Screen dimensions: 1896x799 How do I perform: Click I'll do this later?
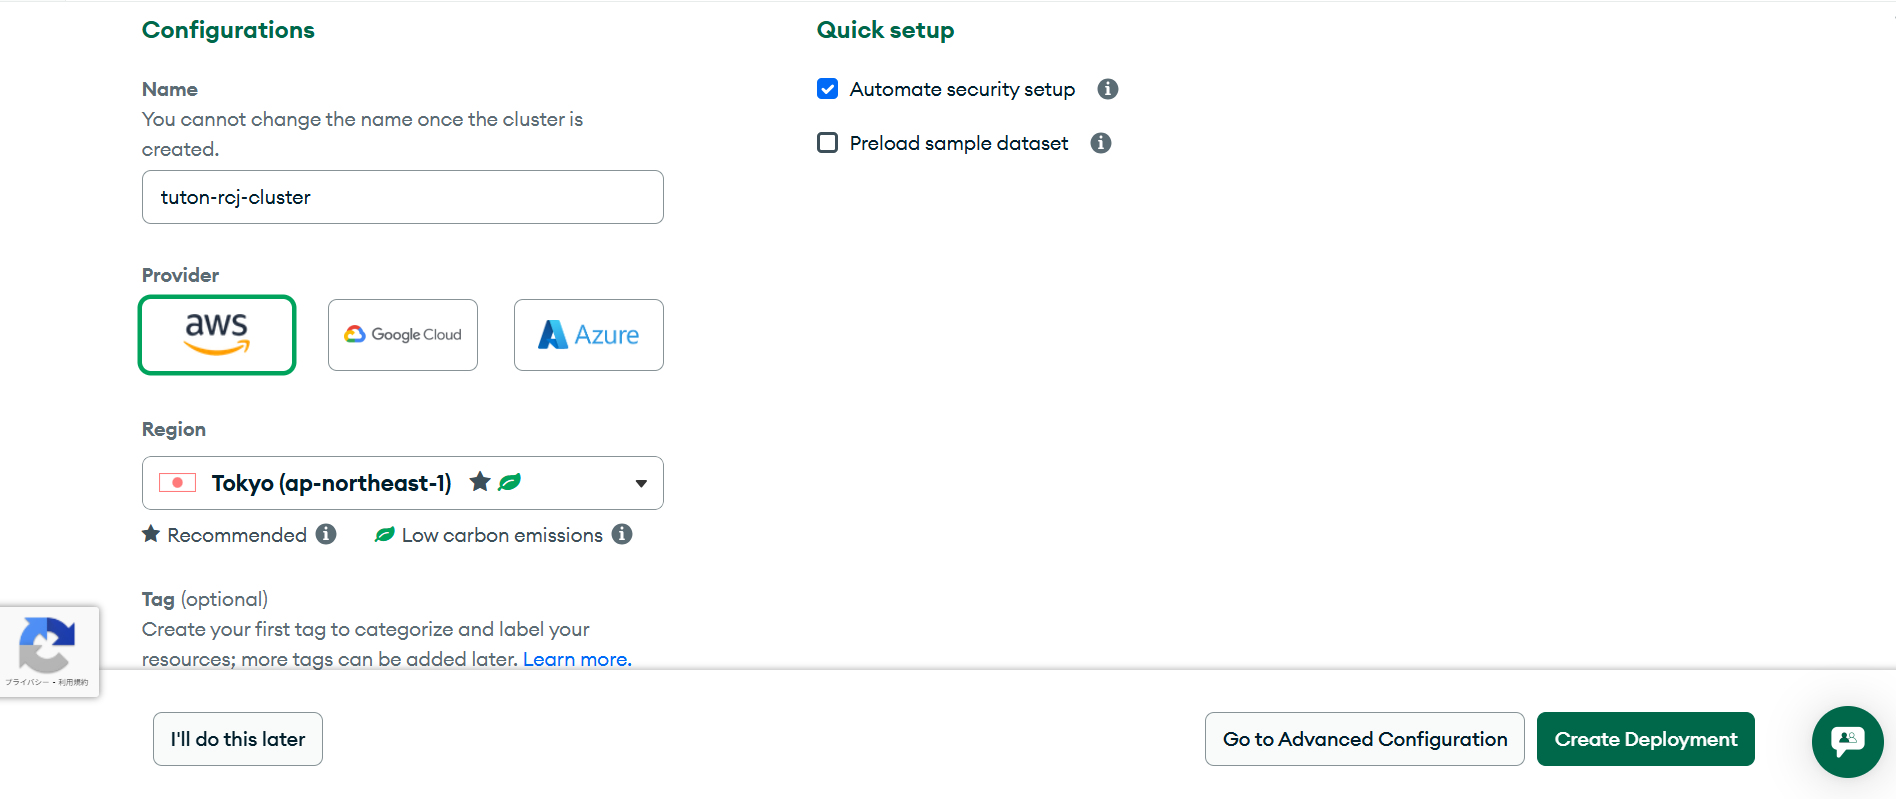click(238, 739)
